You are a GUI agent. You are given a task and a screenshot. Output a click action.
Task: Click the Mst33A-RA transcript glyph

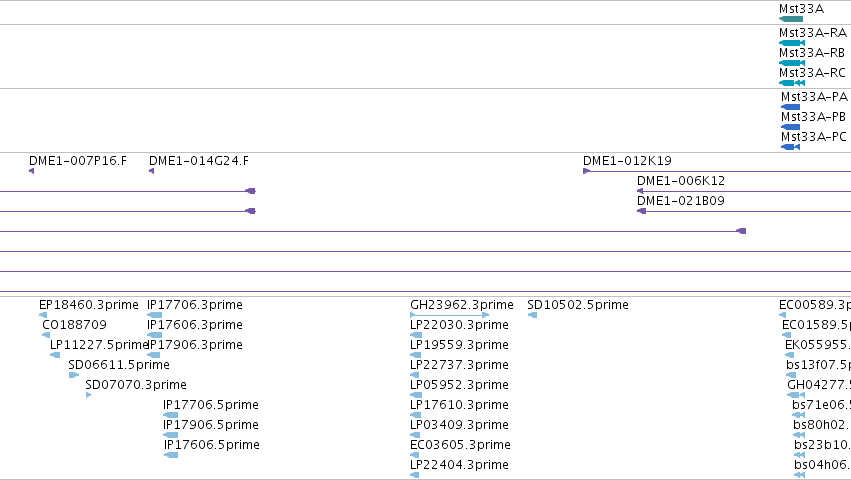(792, 43)
